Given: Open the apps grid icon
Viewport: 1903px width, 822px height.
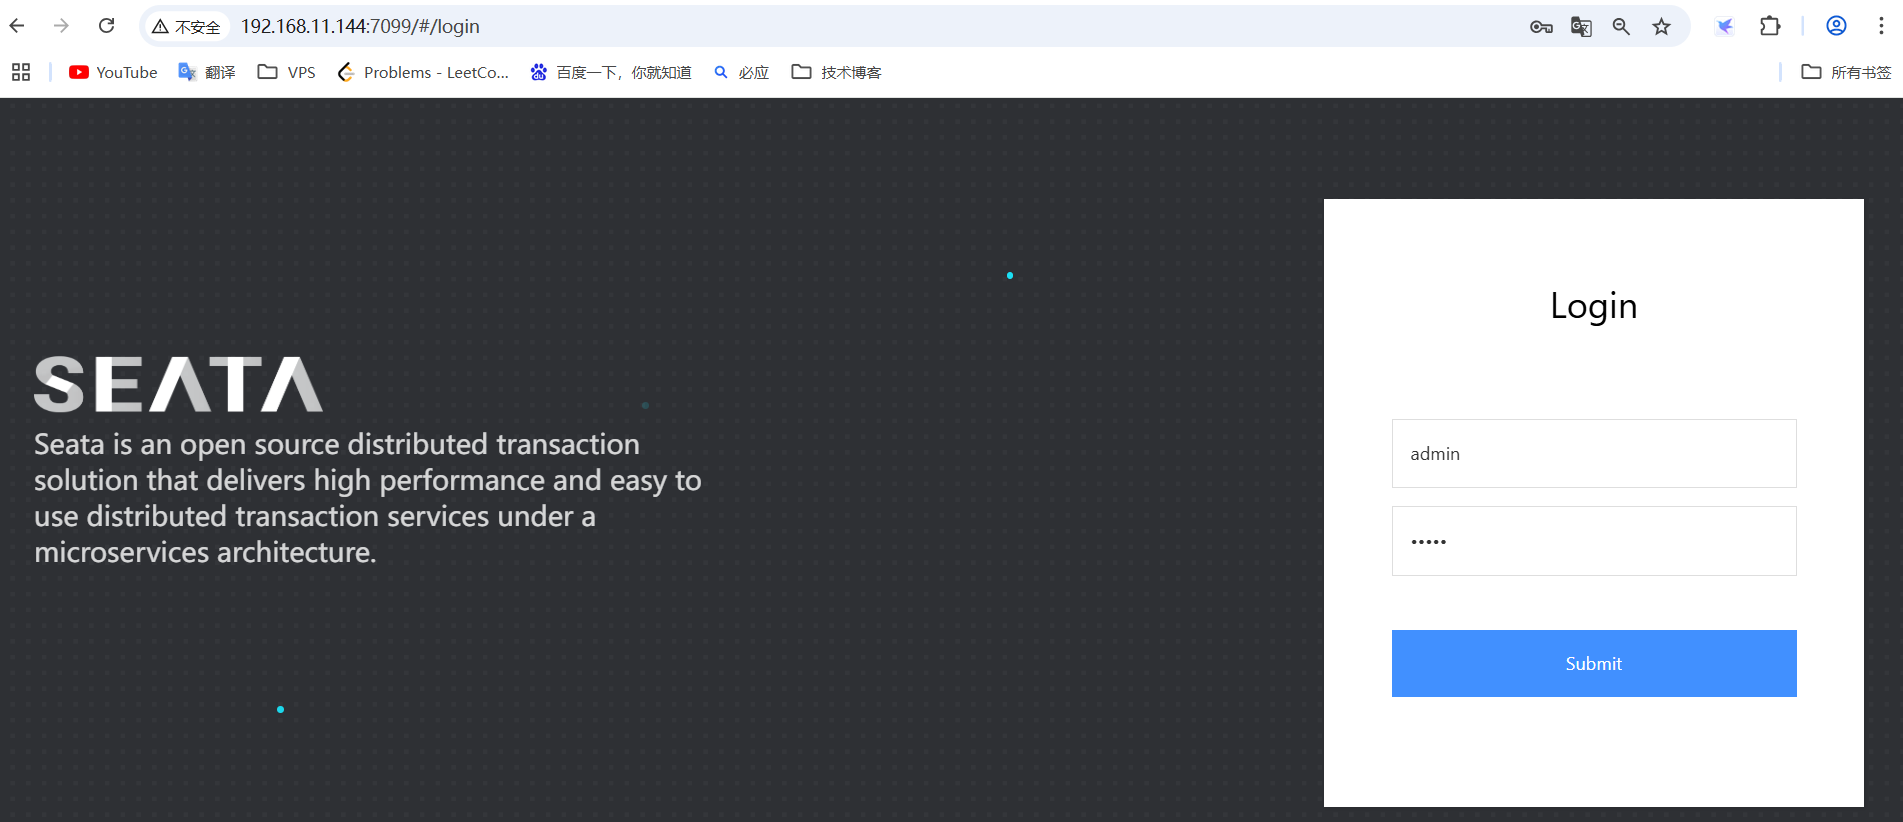Looking at the screenshot, I should [21, 72].
